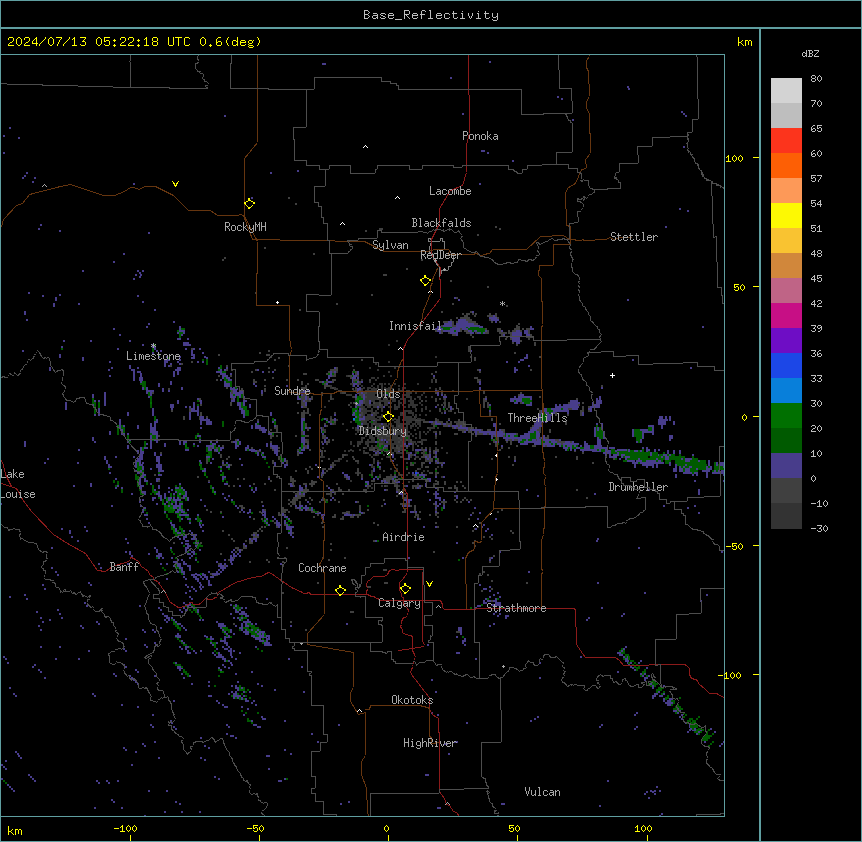Click the ThreeHills town label
Screen dimensions: 862x842
coord(537,418)
